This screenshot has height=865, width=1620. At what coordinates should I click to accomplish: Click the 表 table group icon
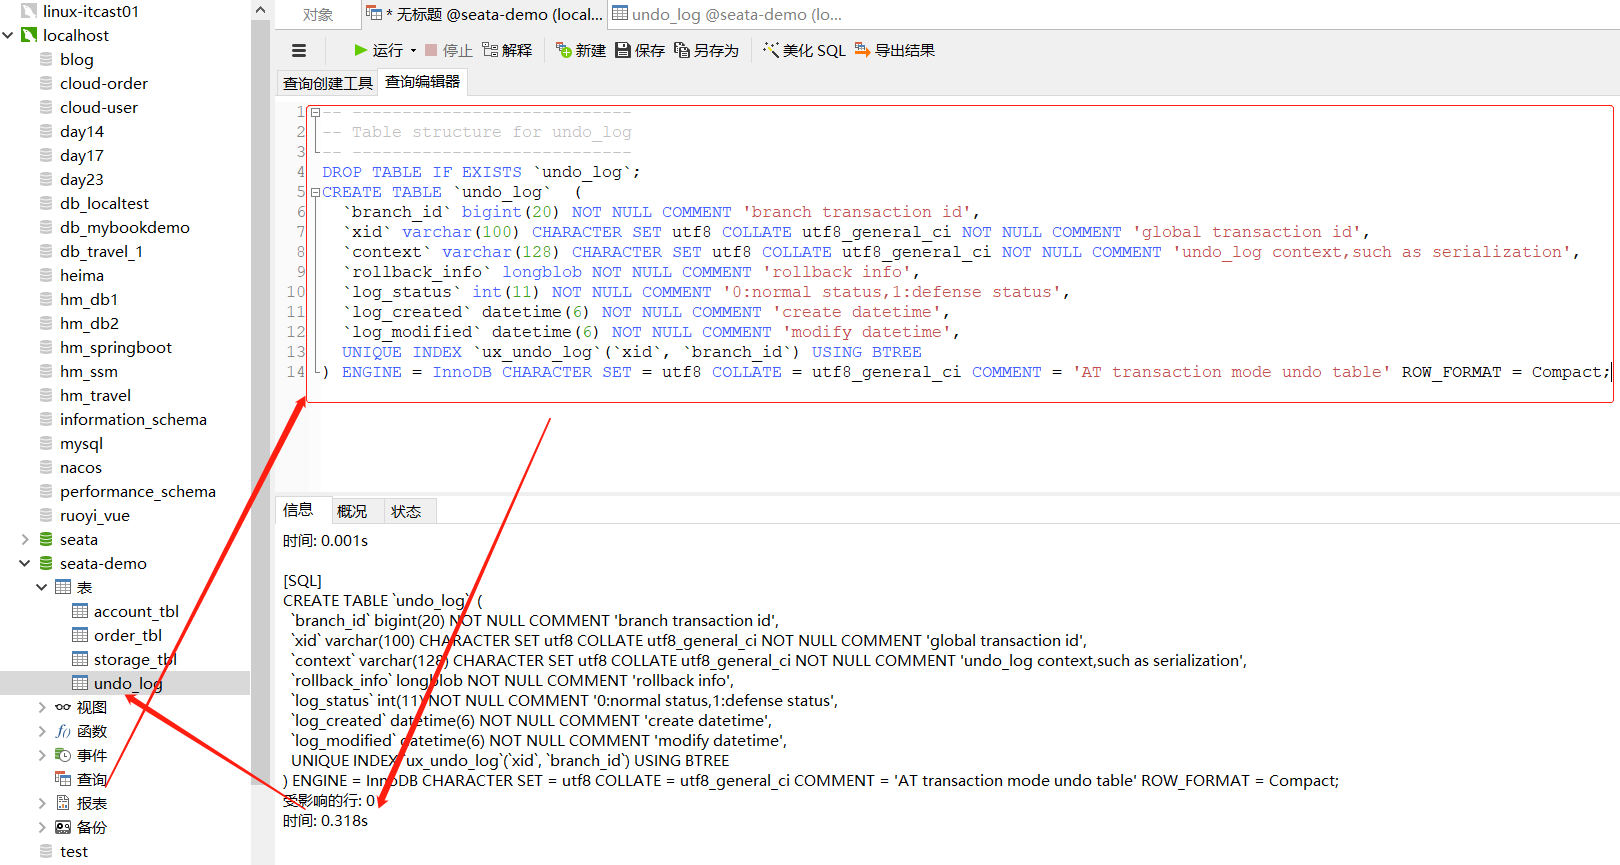63,587
